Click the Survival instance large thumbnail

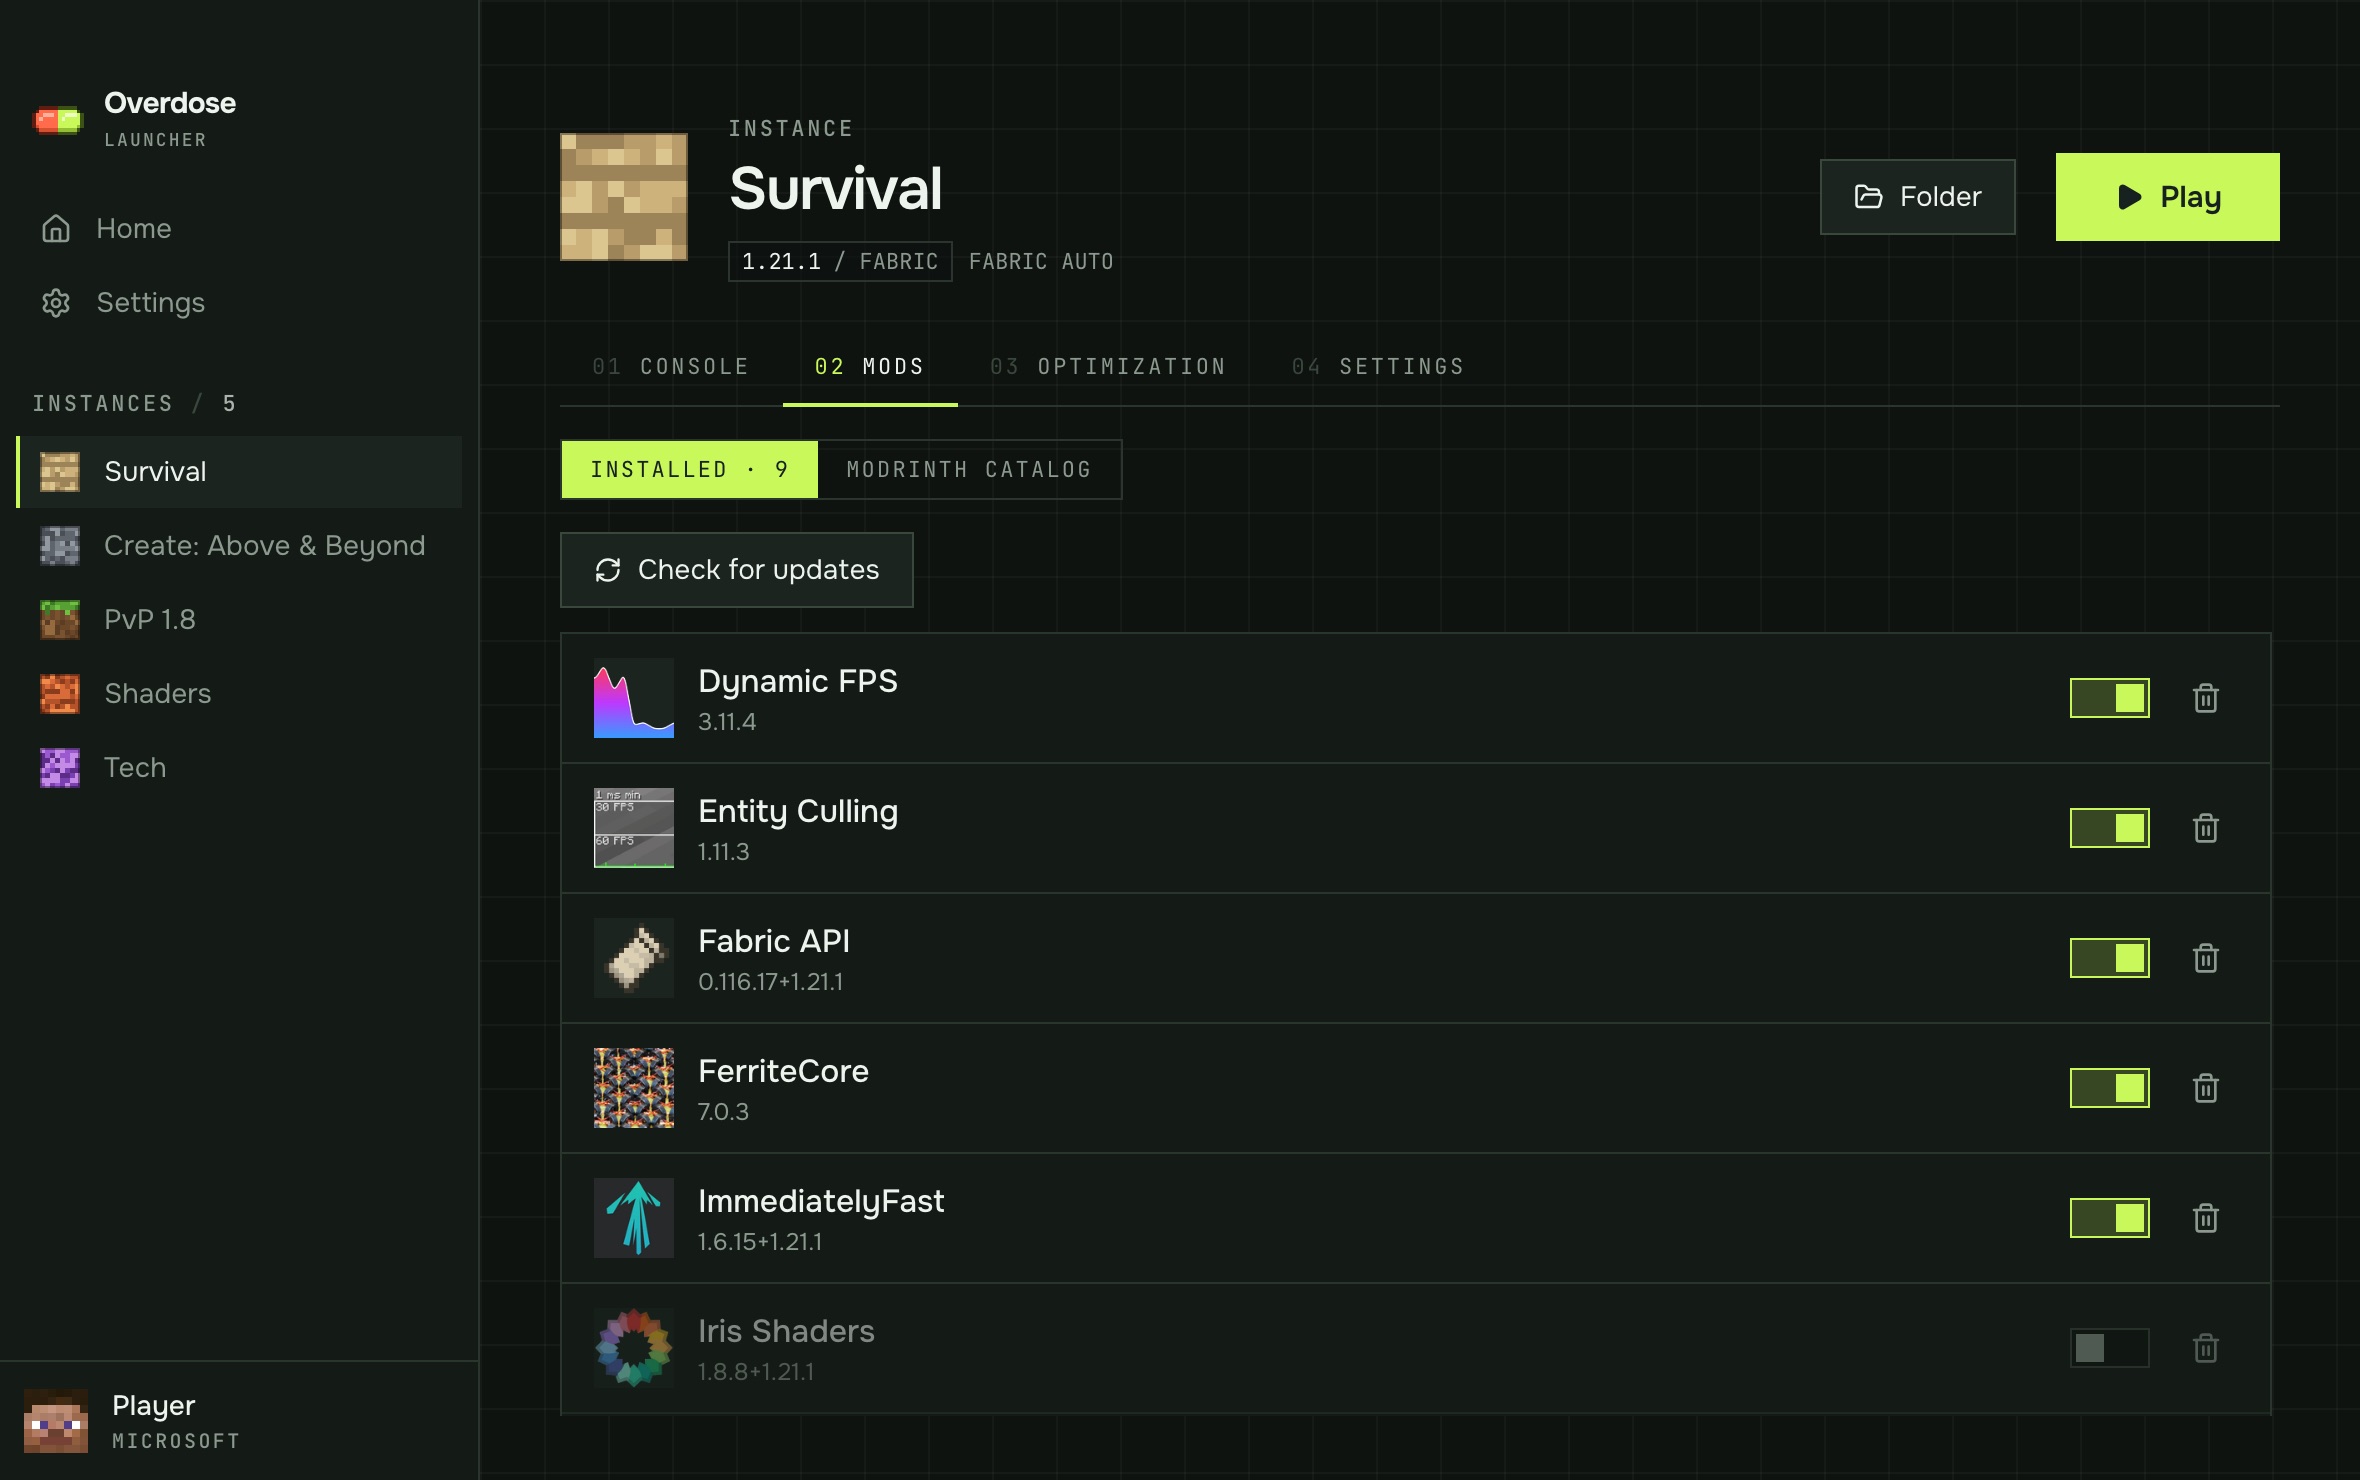[624, 197]
